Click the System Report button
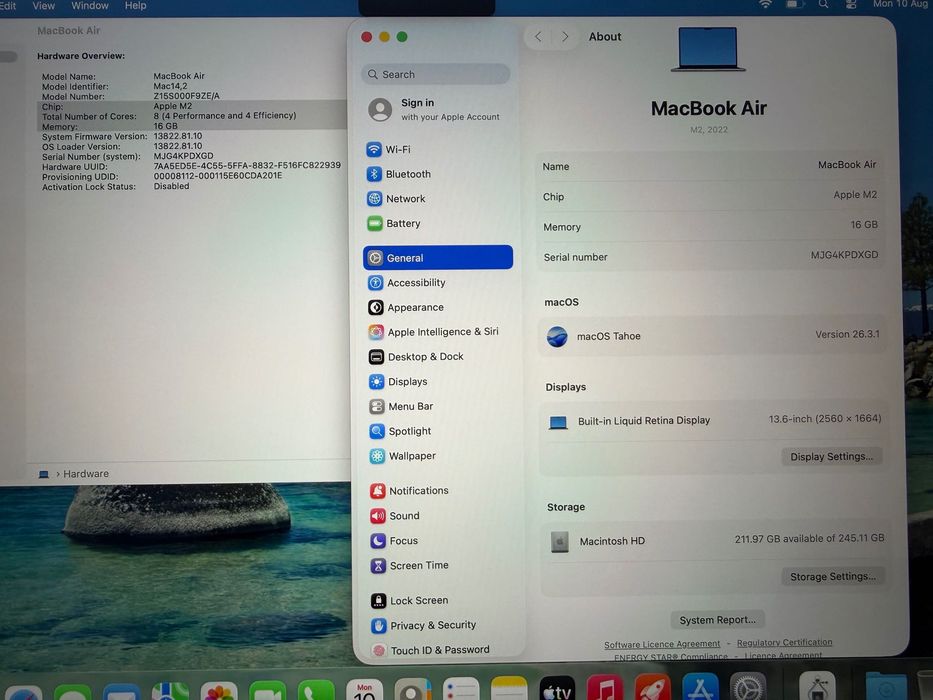933x700 pixels. click(718, 620)
